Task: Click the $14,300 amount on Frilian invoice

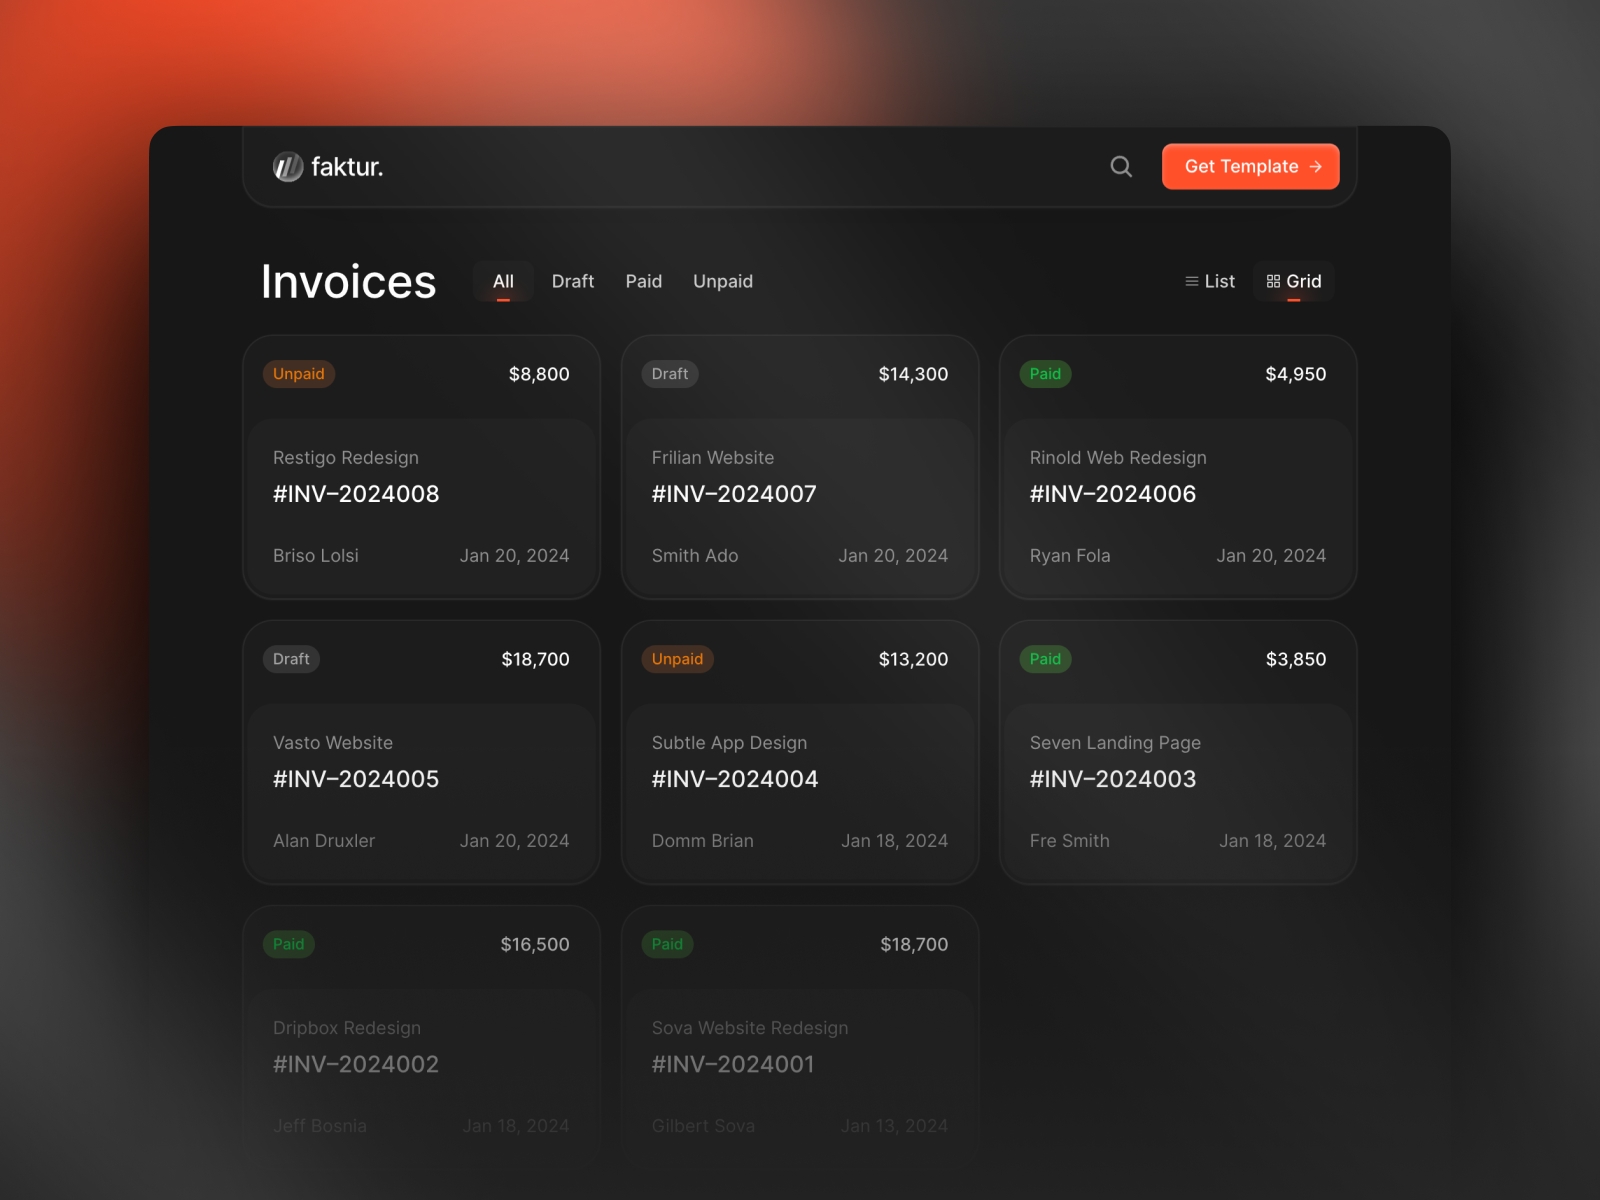Action: tap(913, 374)
